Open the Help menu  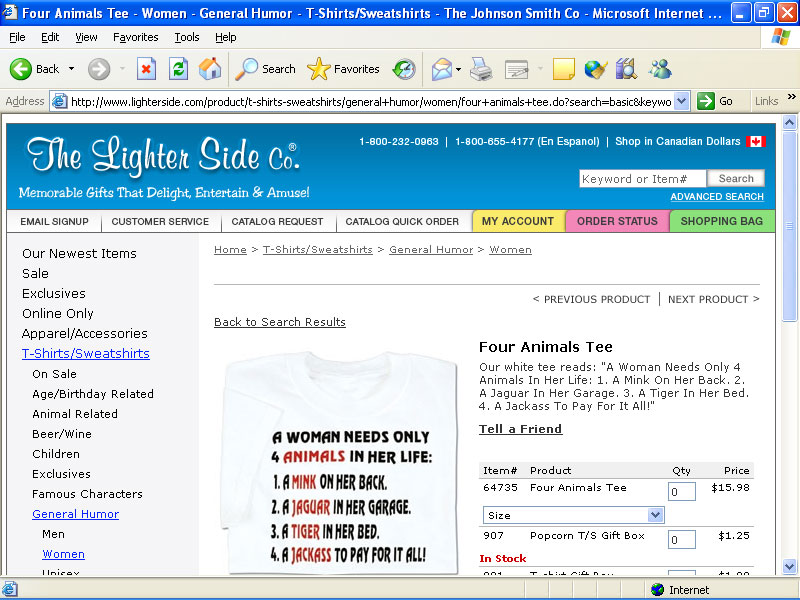point(226,37)
